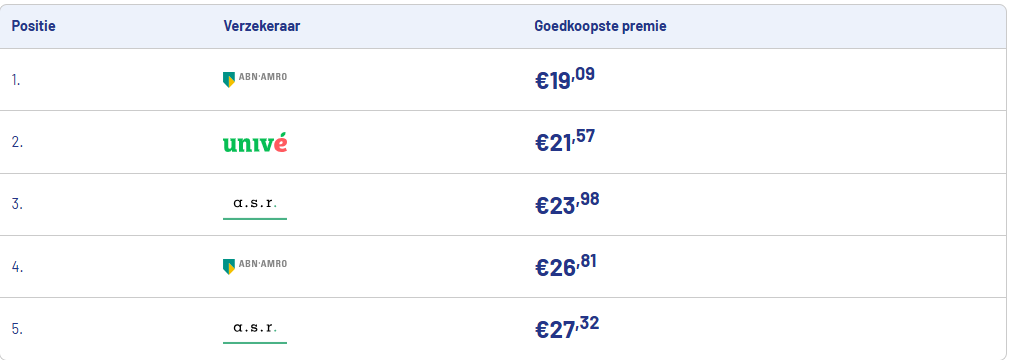Viewport: 1009px width, 360px height.
Task: Select the €23,98 premium price
Action: [x=567, y=204]
